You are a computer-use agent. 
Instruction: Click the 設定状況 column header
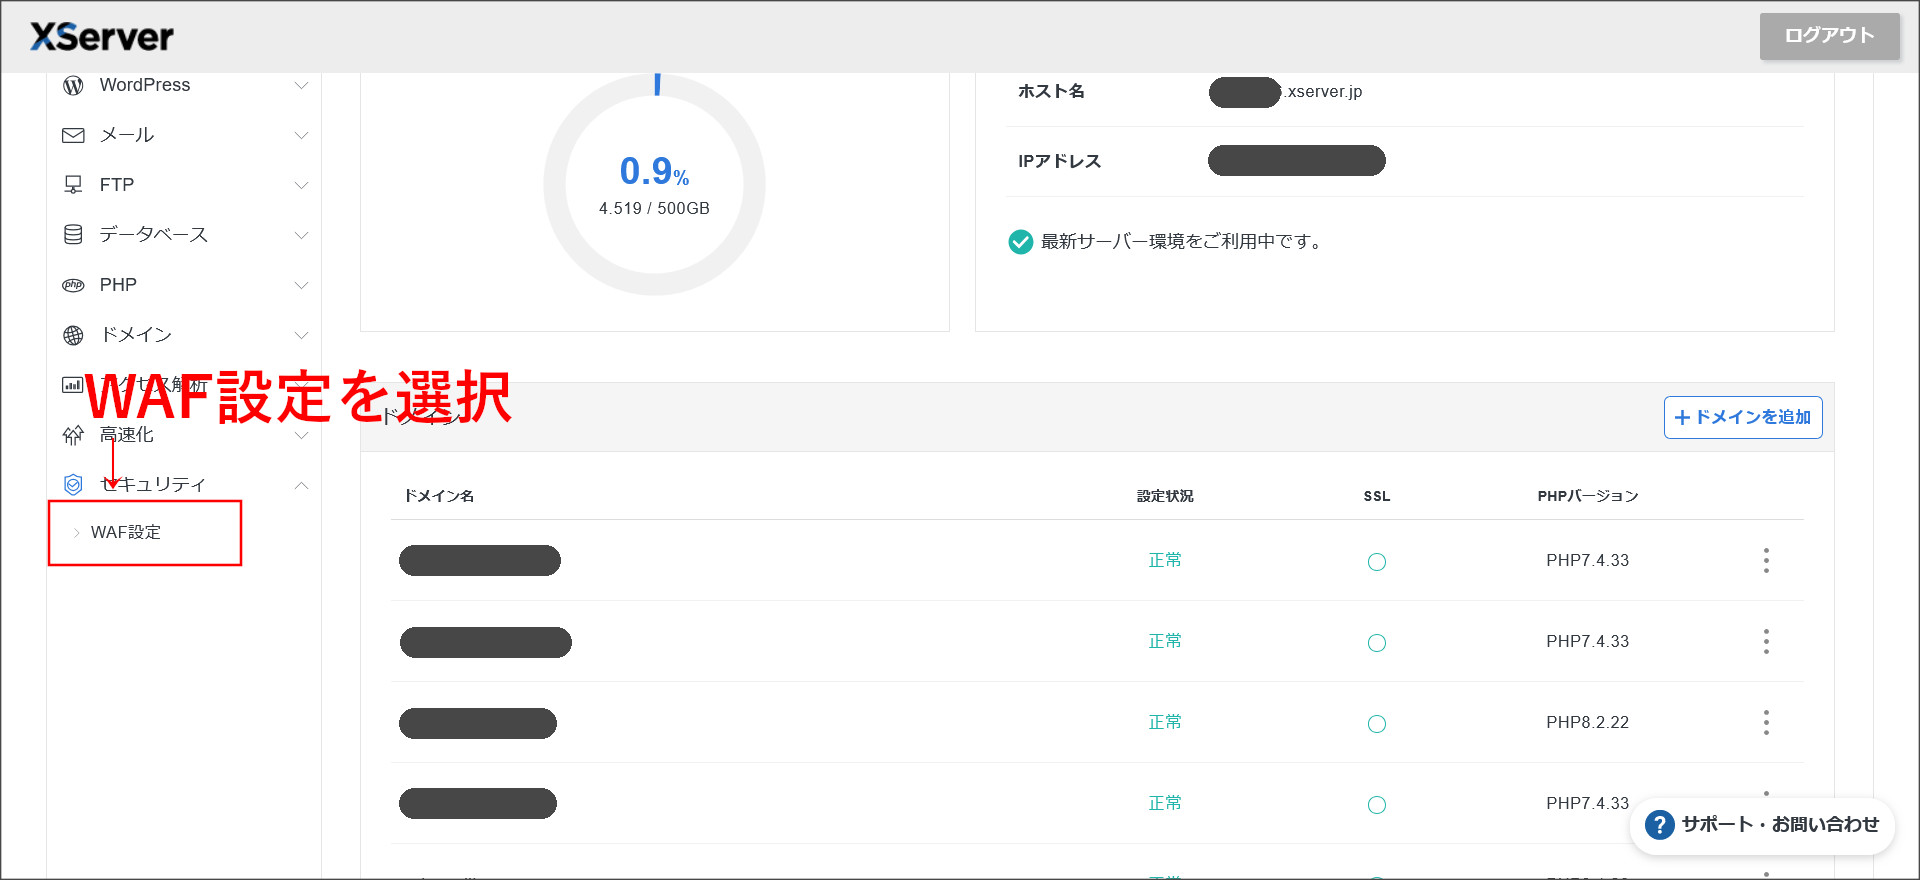tap(1165, 496)
